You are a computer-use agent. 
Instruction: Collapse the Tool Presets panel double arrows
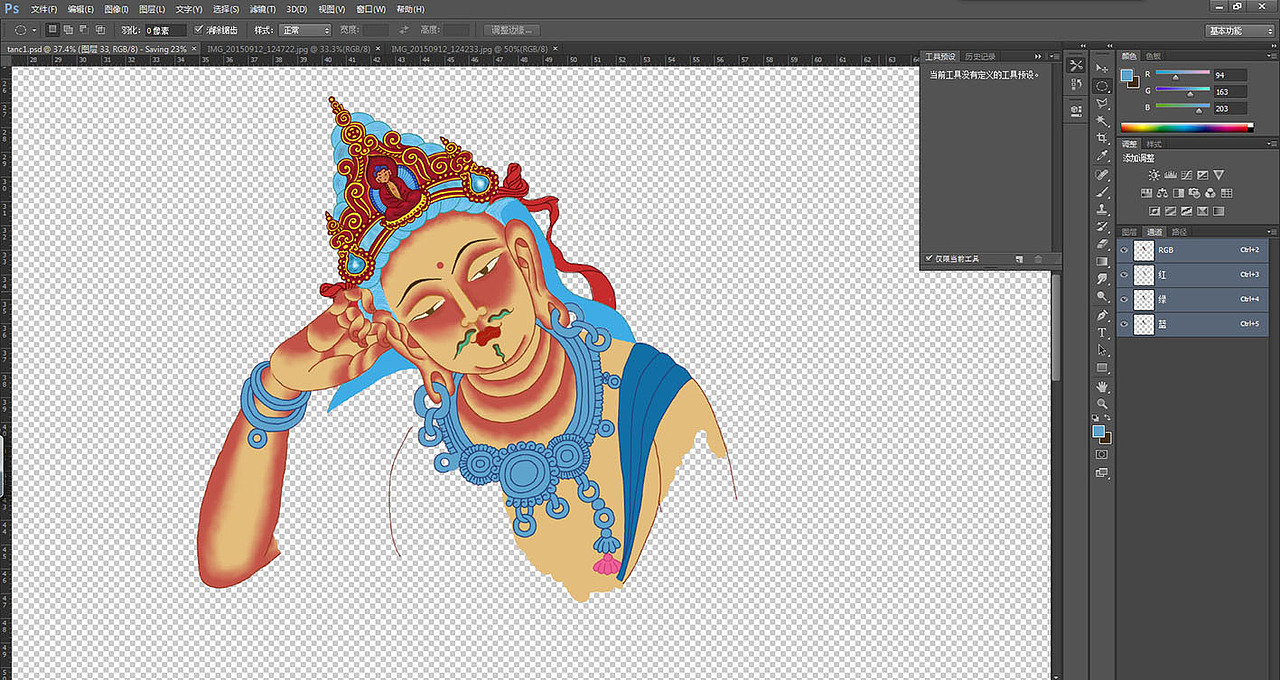click(1038, 57)
